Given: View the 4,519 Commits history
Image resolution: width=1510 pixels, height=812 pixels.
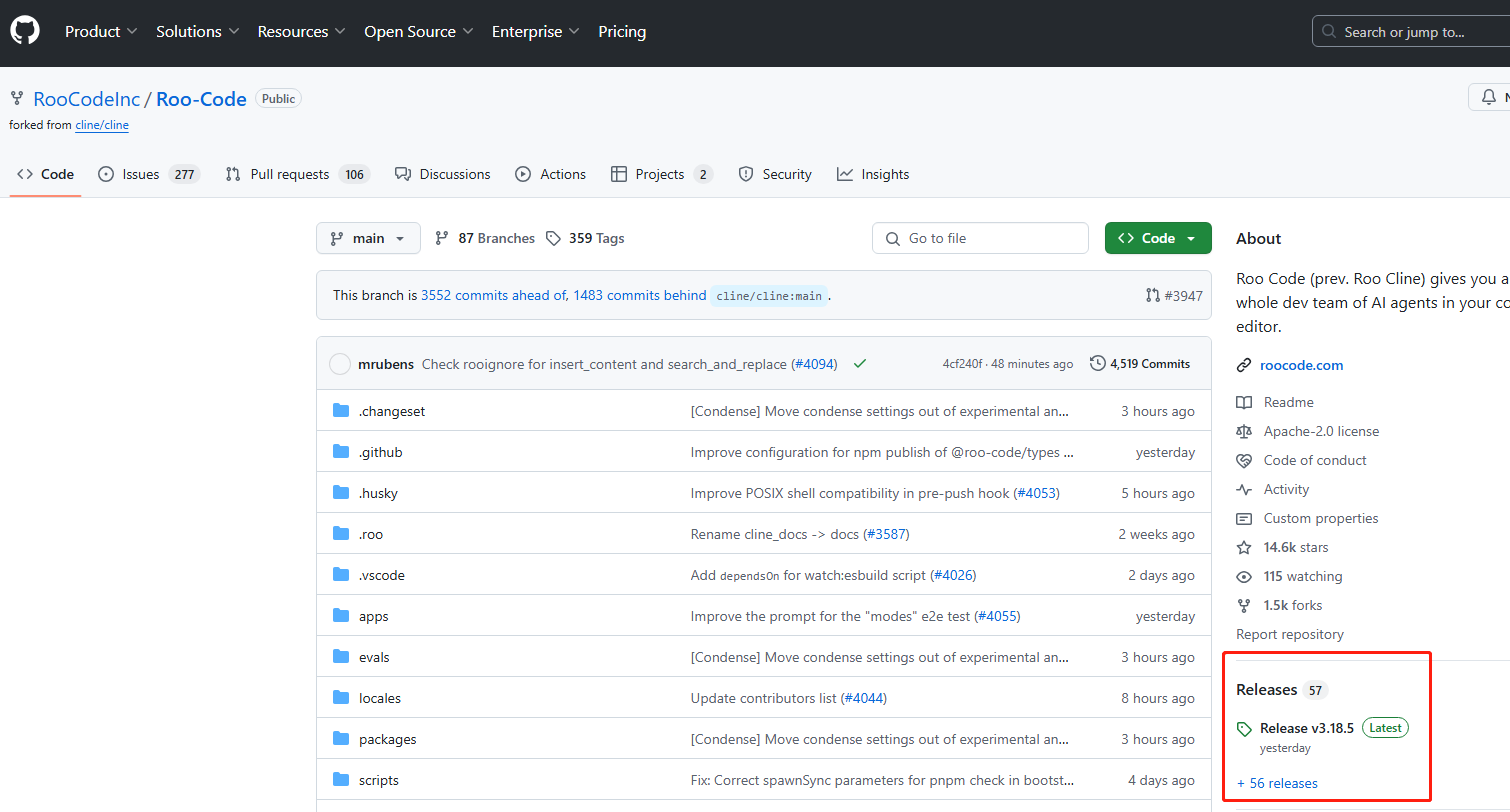Looking at the screenshot, I should click(x=1140, y=364).
